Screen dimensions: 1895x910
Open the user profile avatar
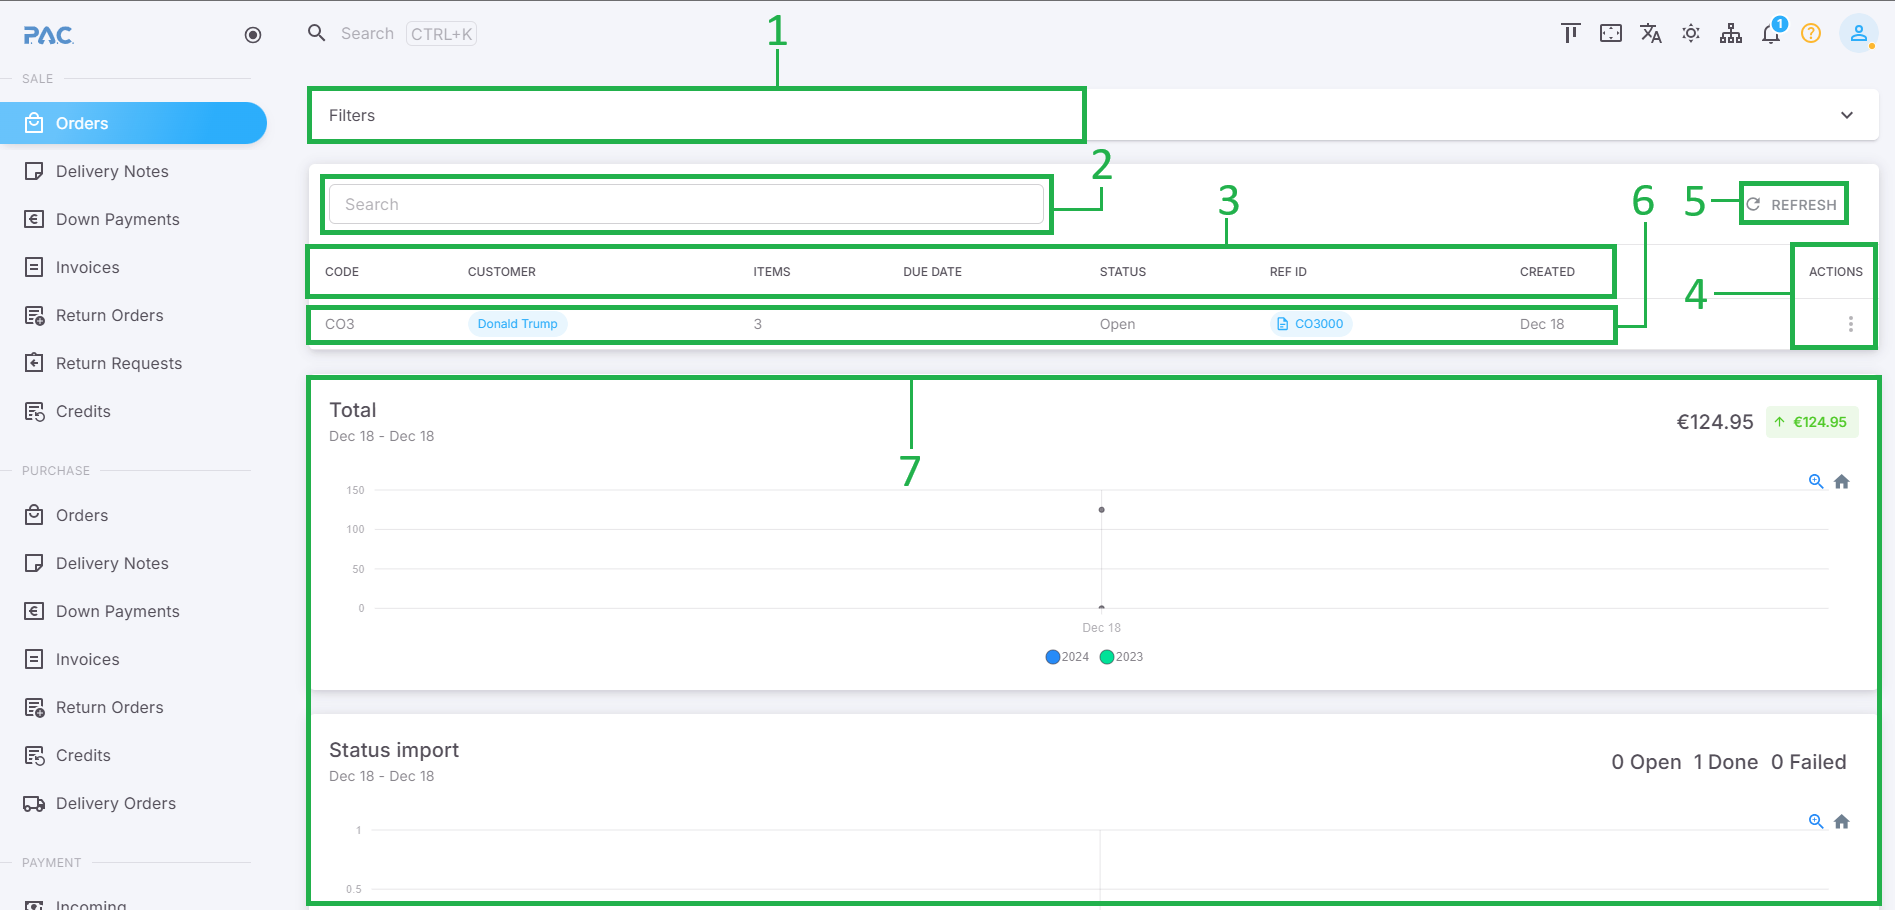click(x=1858, y=34)
